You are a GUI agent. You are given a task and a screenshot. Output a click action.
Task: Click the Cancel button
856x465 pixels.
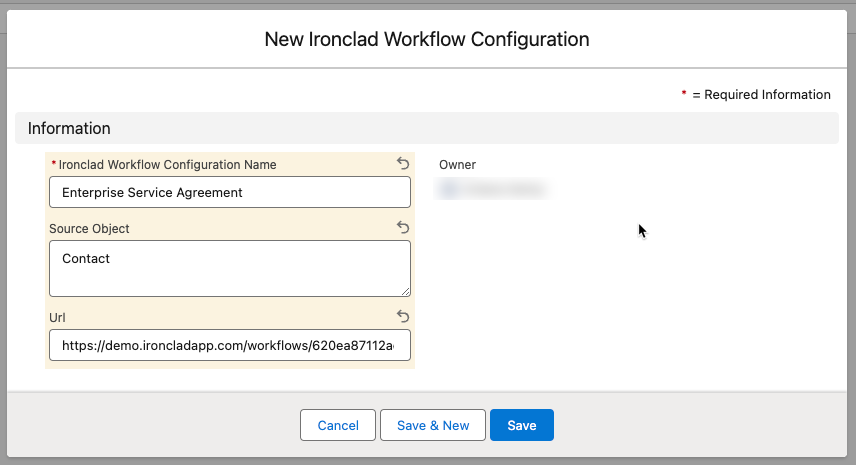(338, 425)
